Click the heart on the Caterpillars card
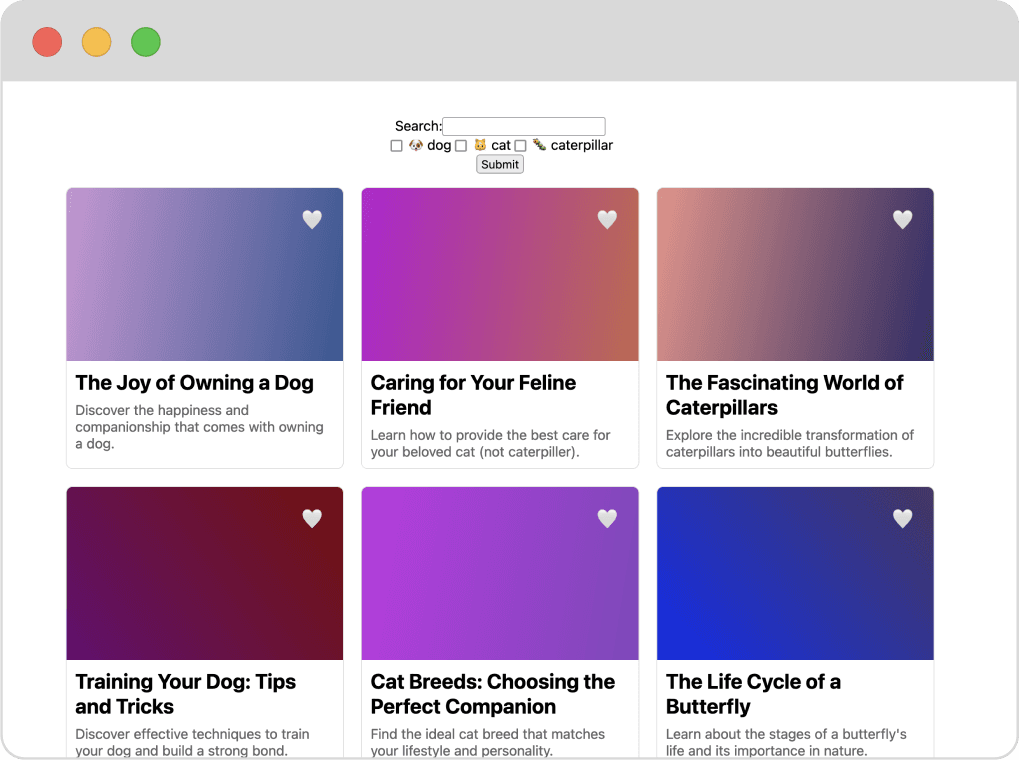 (x=902, y=219)
